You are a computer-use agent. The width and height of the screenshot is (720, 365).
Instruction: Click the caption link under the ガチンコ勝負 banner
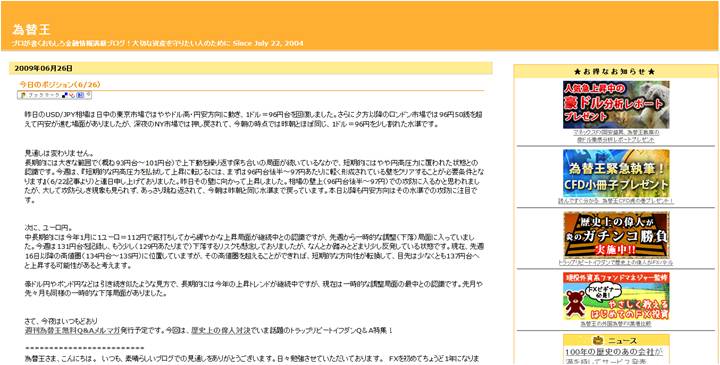pos(616,263)
